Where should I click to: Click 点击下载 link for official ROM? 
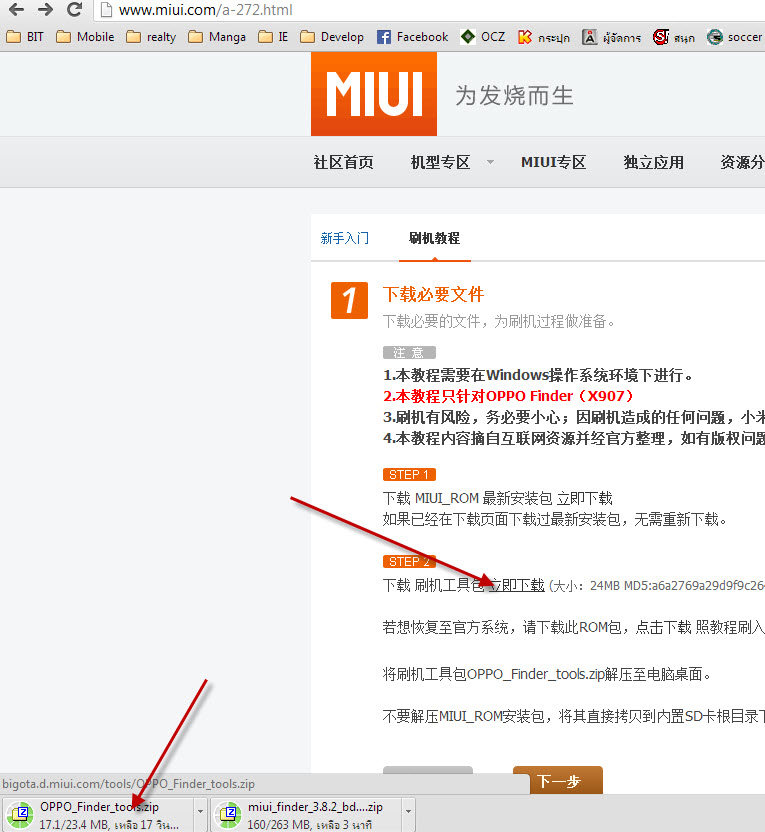click(664, 627)
